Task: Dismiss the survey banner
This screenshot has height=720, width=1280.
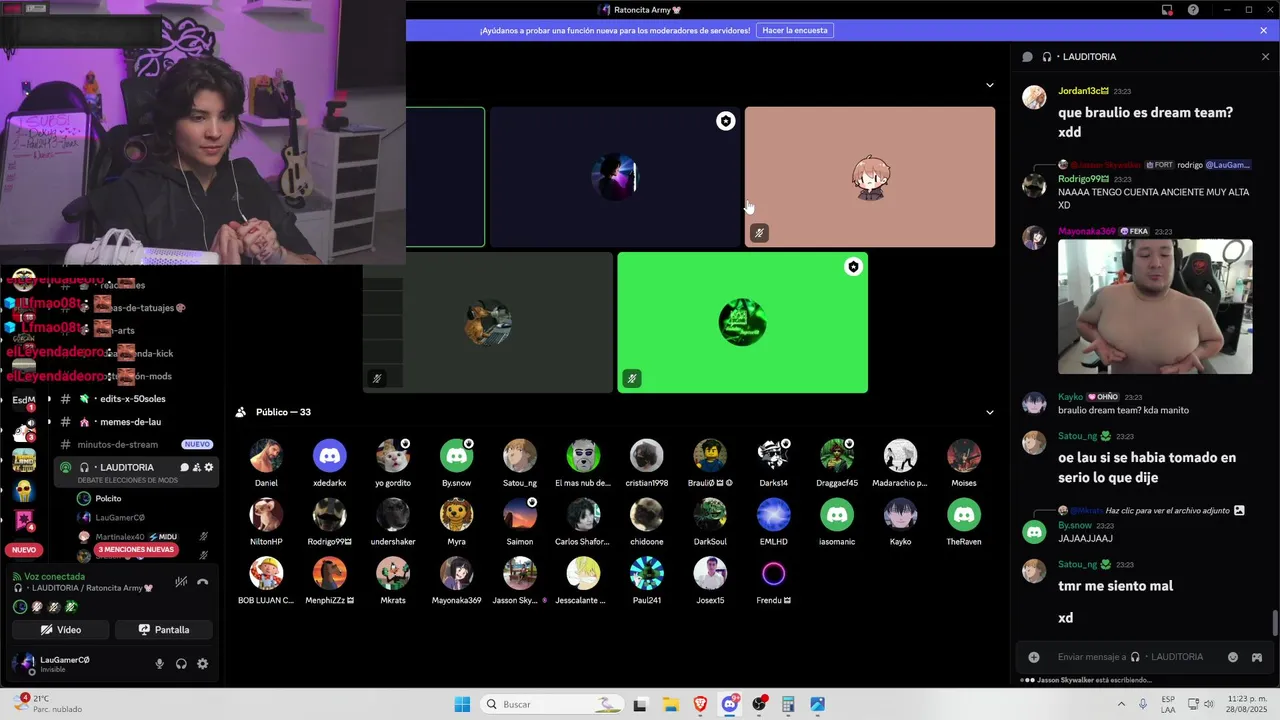Action: pos(1264,31)
